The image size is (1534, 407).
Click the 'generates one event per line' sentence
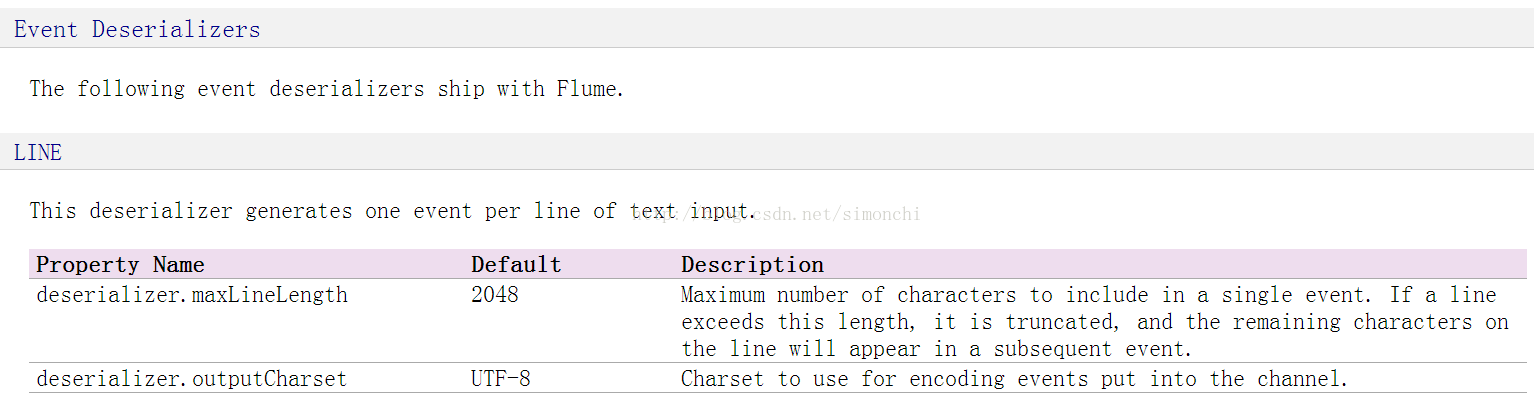[x=390, y=211]
